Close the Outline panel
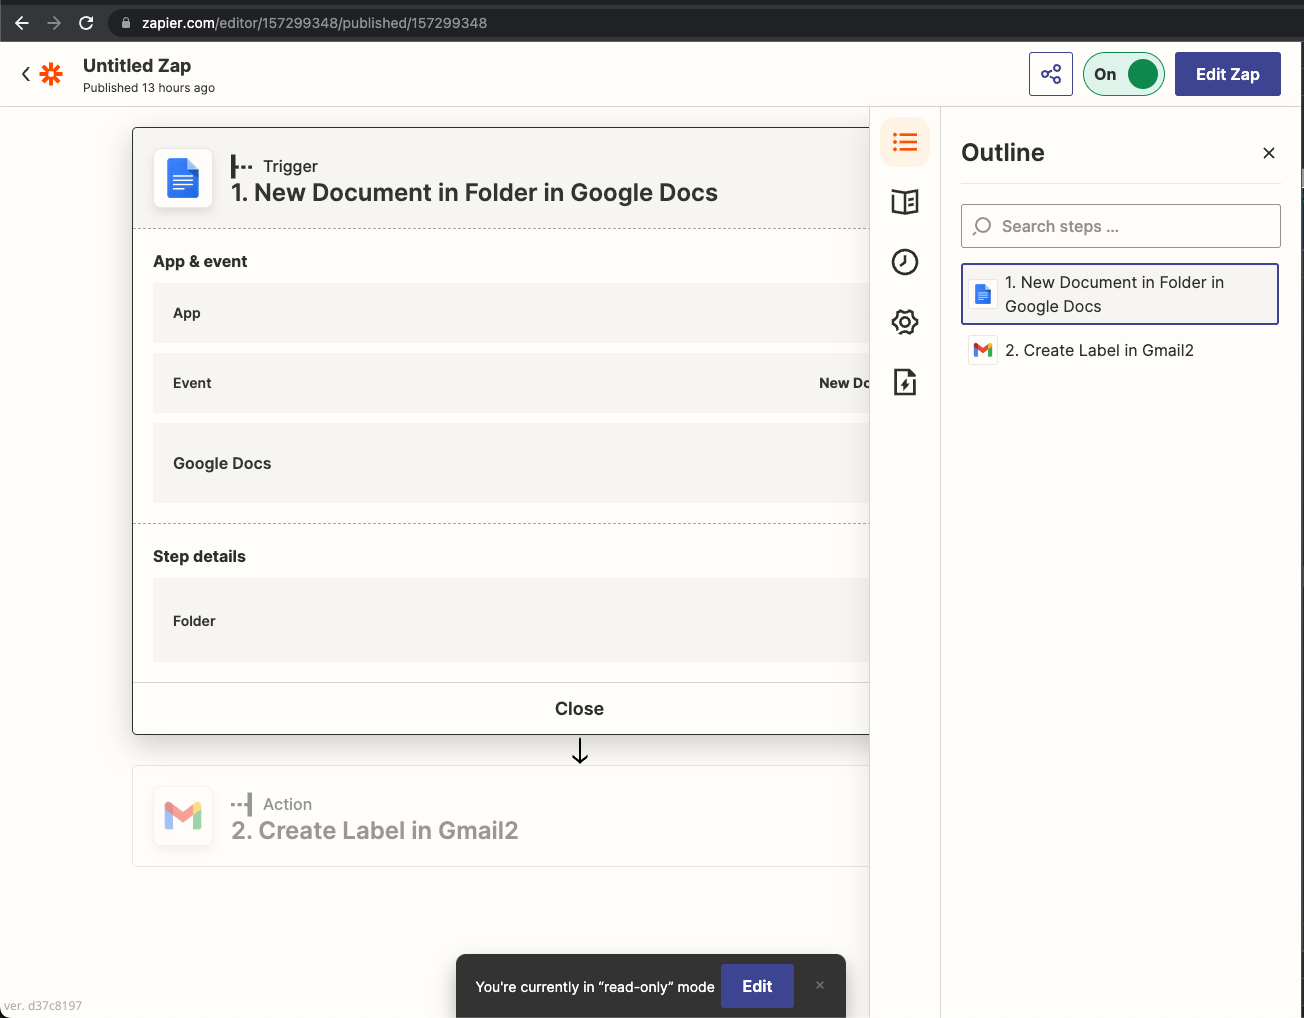 tap(1269, 153)
